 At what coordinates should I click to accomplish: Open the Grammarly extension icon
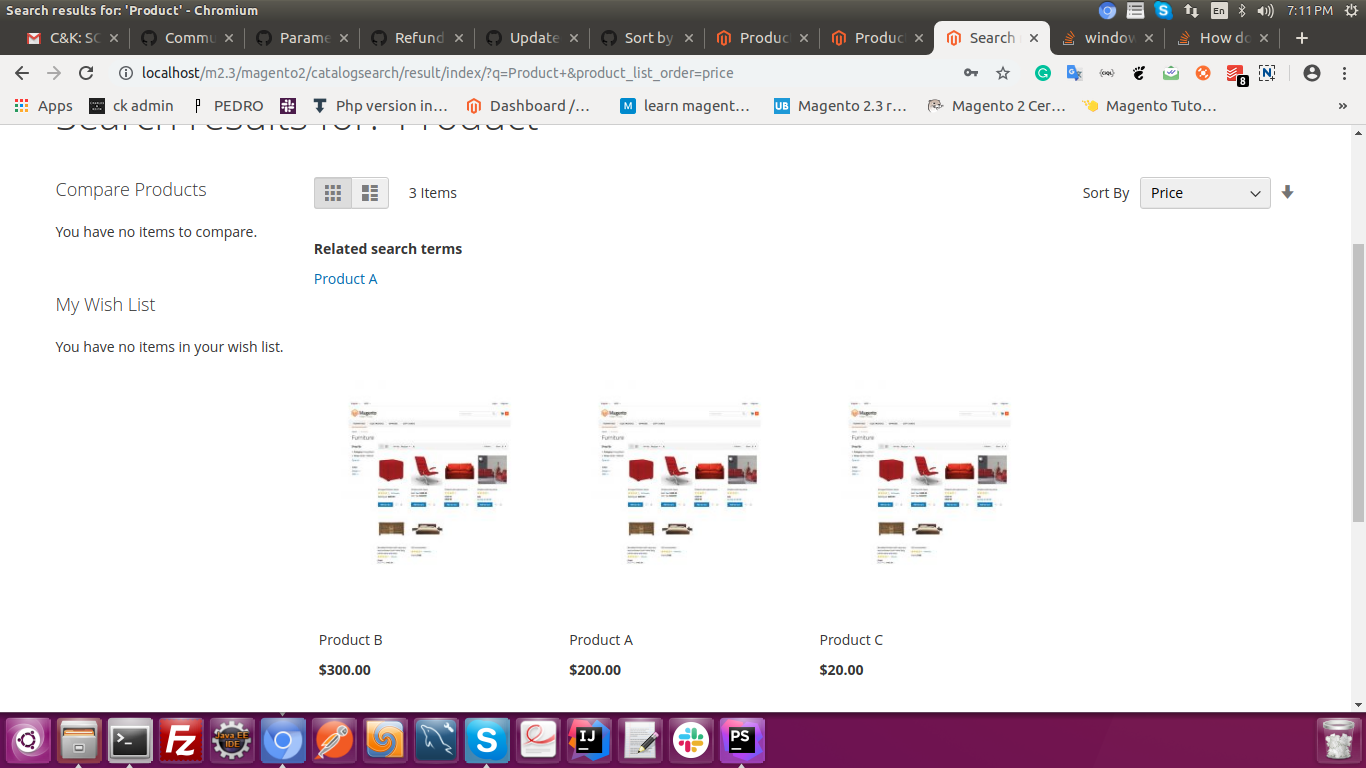[1043, 73]
